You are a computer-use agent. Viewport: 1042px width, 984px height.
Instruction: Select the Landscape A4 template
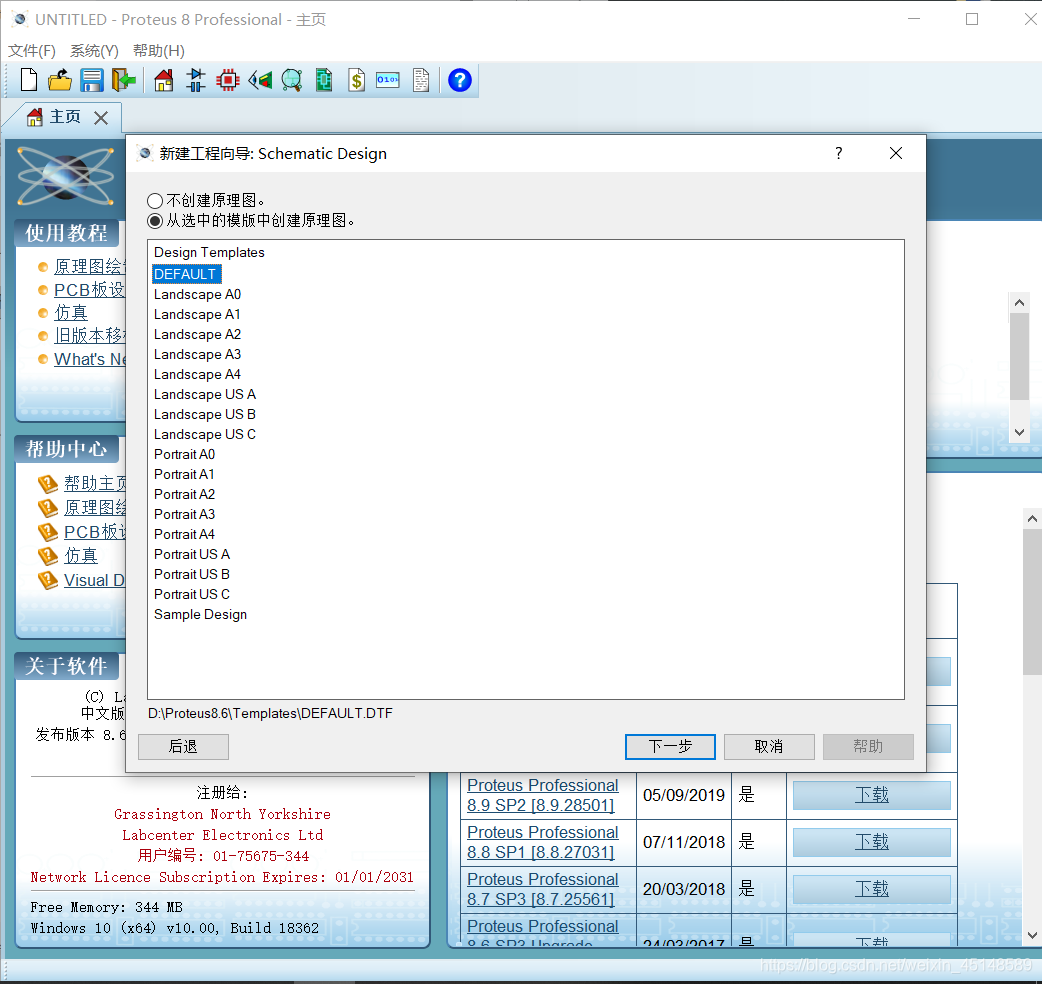point(197,374)
